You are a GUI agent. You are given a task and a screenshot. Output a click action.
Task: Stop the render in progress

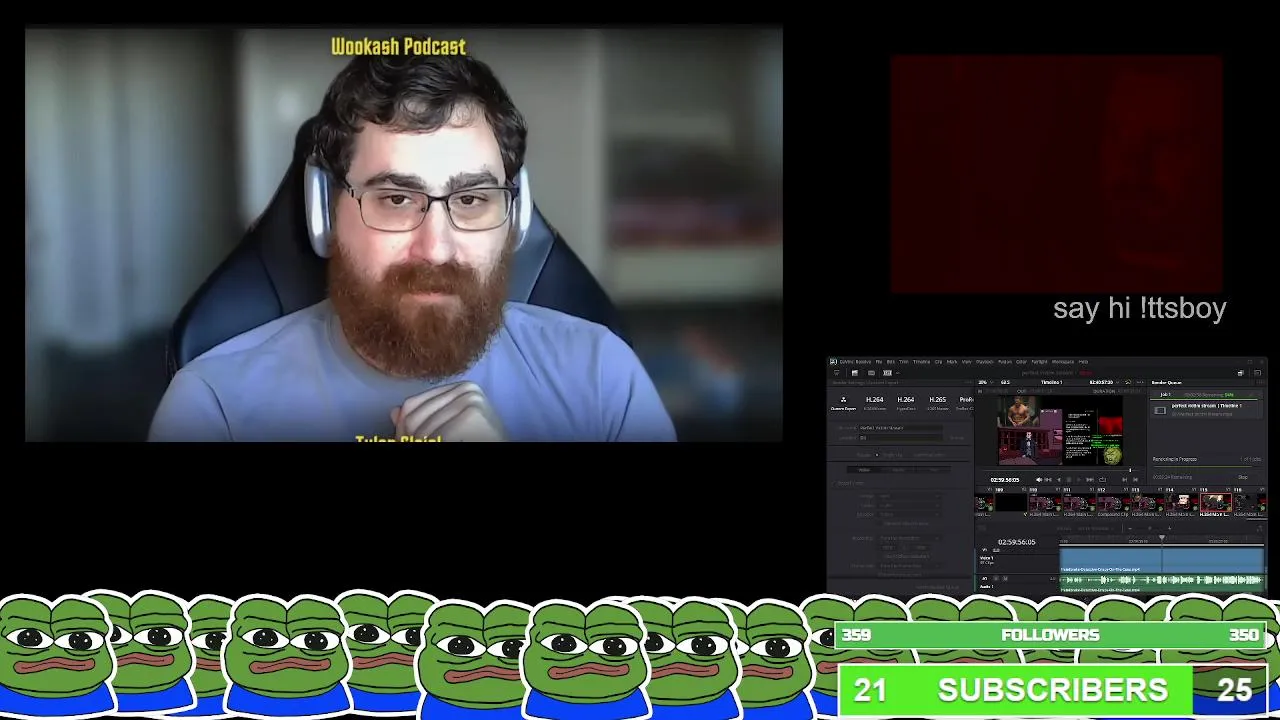(1243, 477)
